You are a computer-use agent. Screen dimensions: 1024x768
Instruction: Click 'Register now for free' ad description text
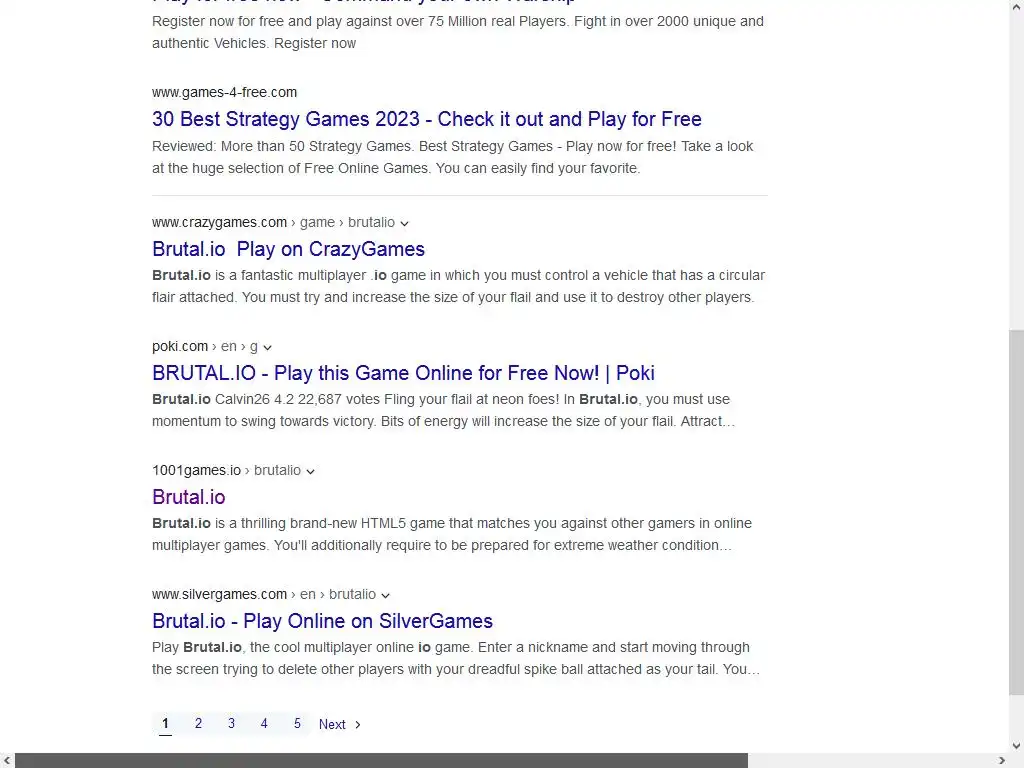[x=458, y=32]
